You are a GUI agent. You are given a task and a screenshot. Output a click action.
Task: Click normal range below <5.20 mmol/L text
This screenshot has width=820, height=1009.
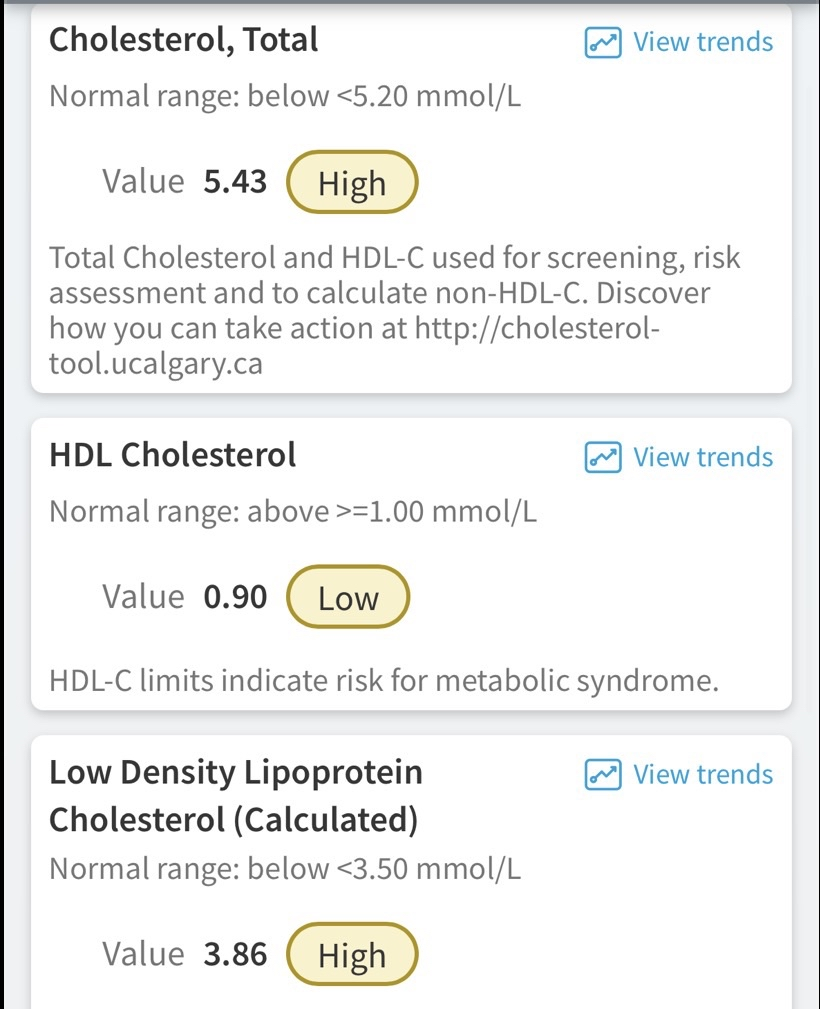click(285, 97)
